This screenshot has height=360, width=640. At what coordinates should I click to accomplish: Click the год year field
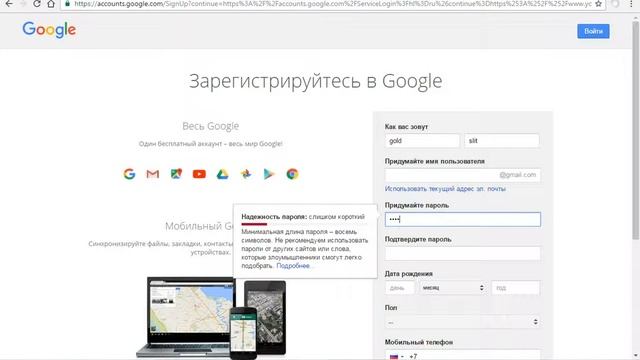point(516,288)
